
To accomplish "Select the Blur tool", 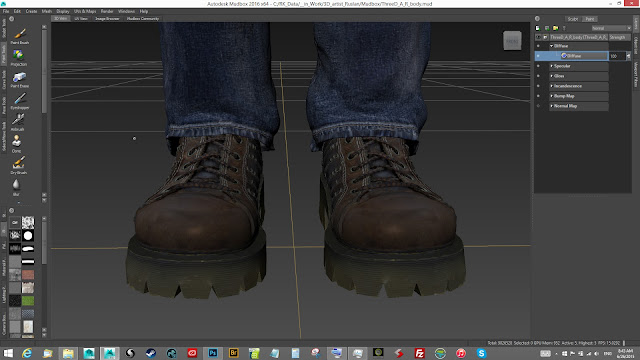I will click(x=16, y=187).
